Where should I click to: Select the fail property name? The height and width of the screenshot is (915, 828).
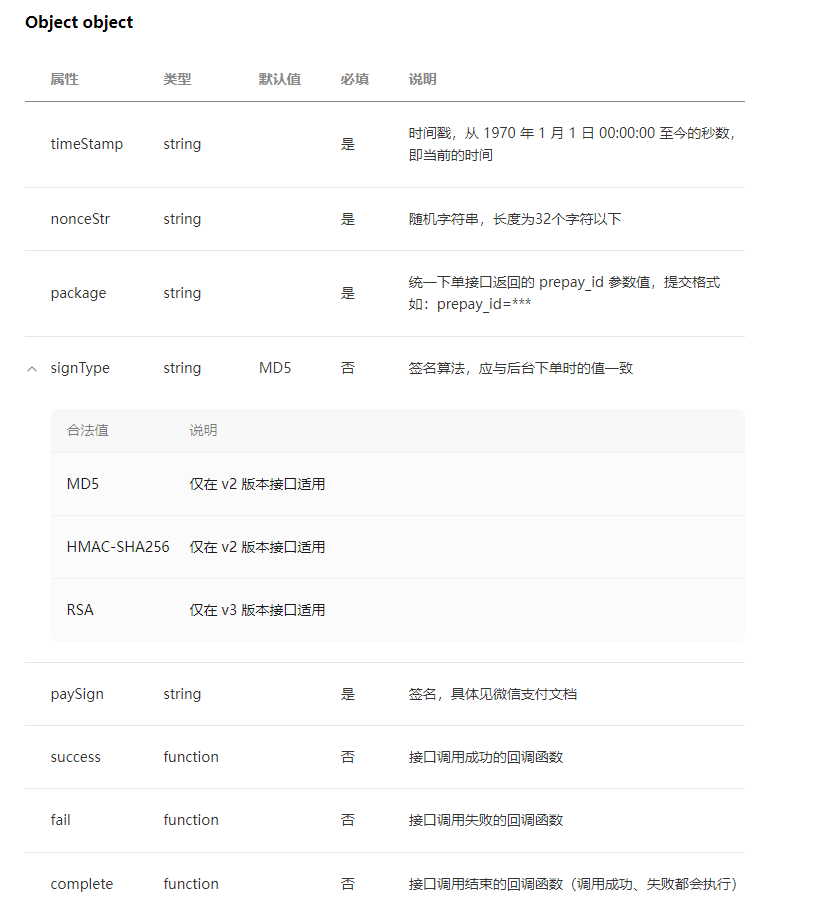[60, 820]
